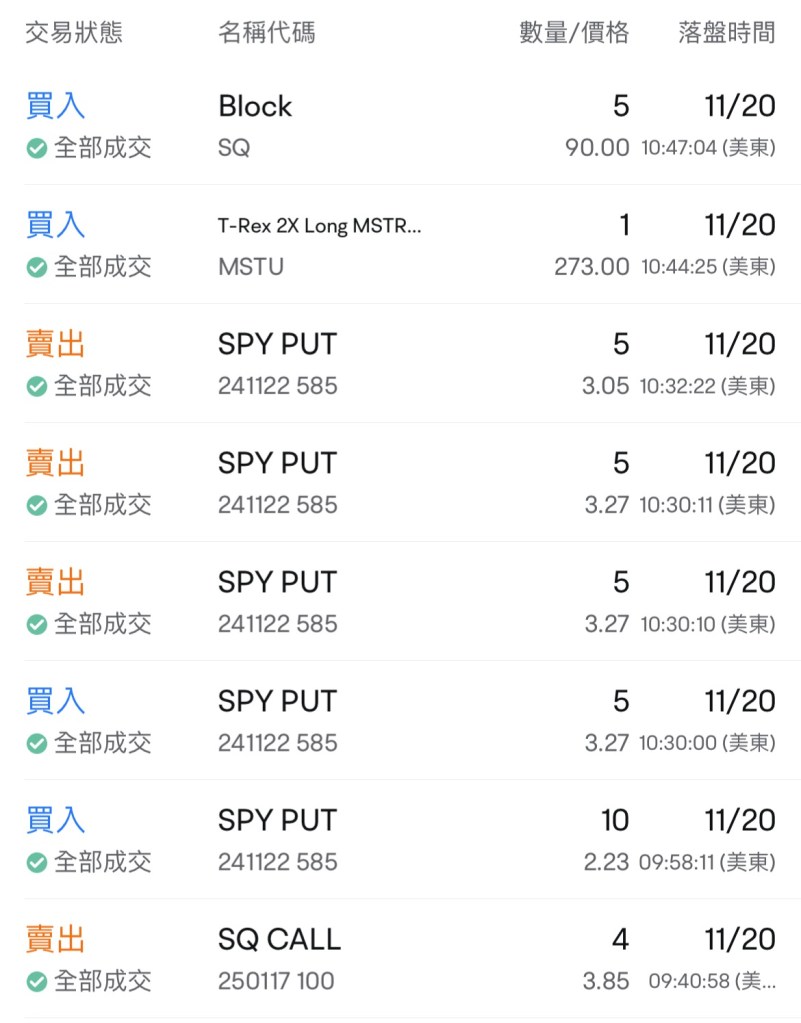Click the check icon for the 10:30:00 SPY PUT buy
801x1023 pixels.
37,744
